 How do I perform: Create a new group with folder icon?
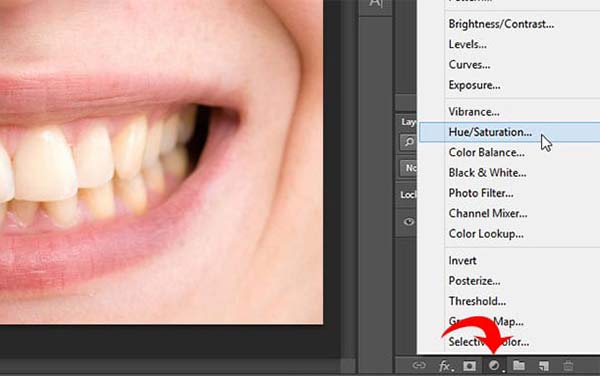point(519,365)
